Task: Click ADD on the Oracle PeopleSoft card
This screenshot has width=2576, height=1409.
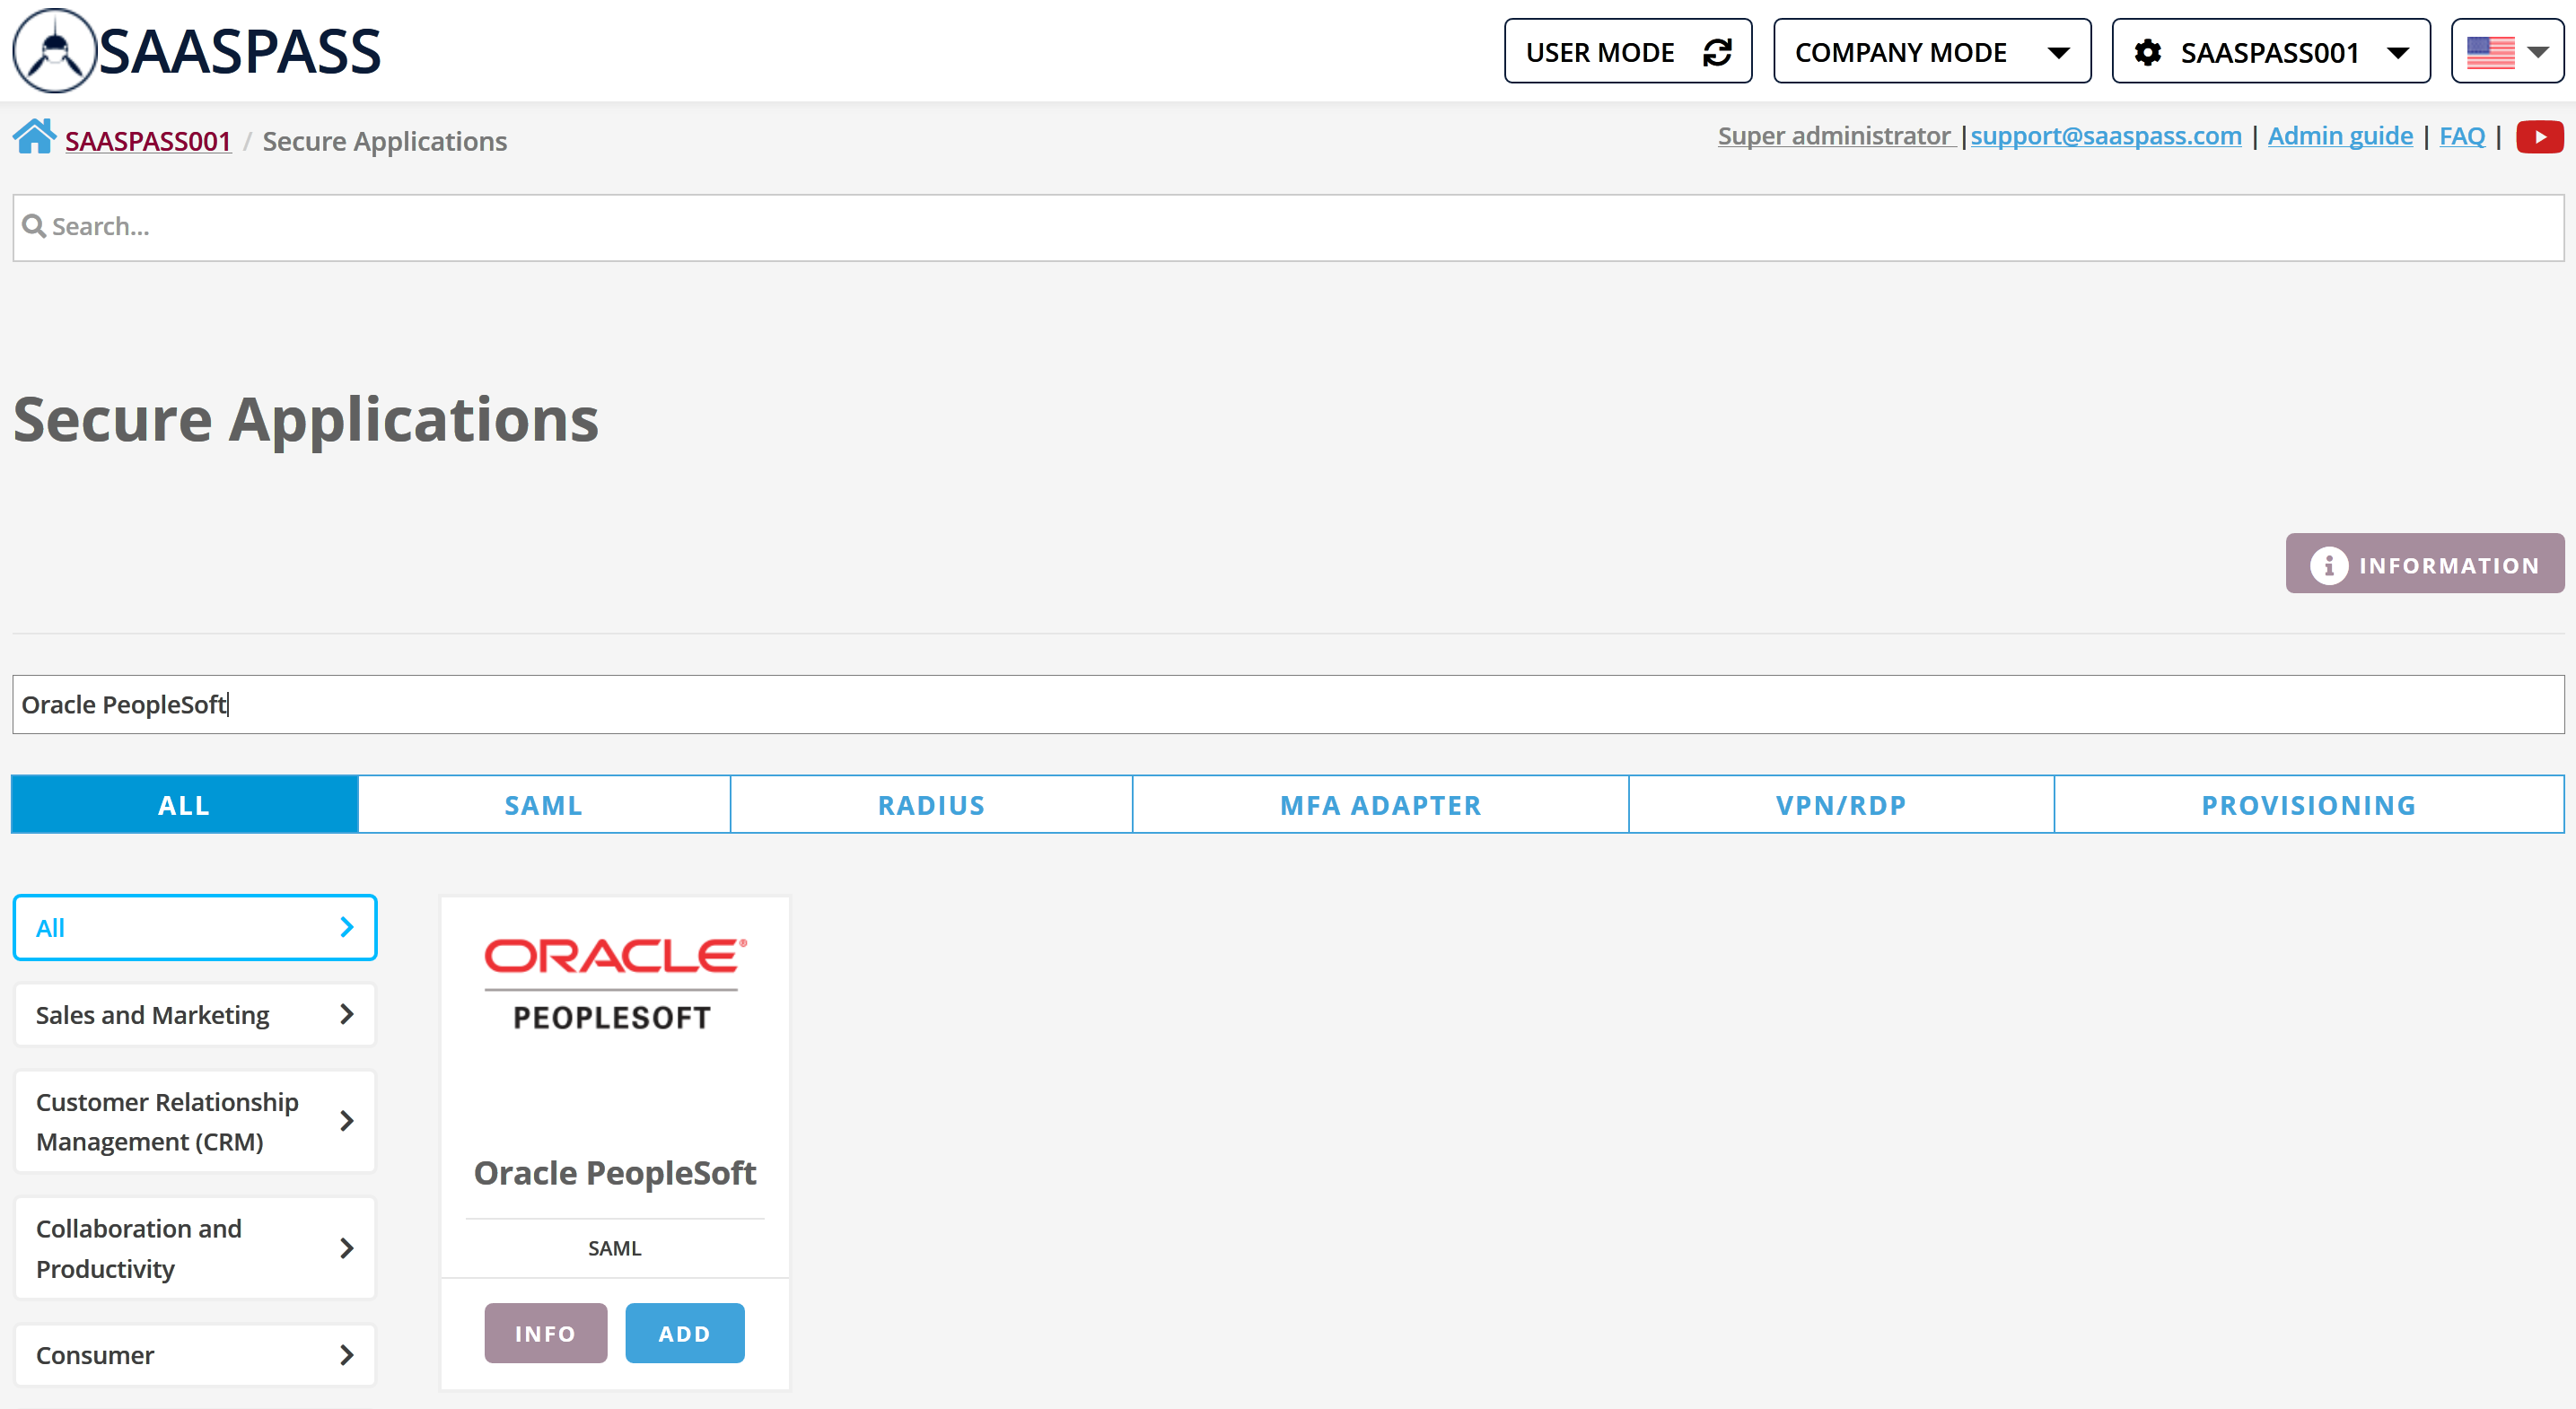Action: pyautogui.click(x=684, y=1333)
